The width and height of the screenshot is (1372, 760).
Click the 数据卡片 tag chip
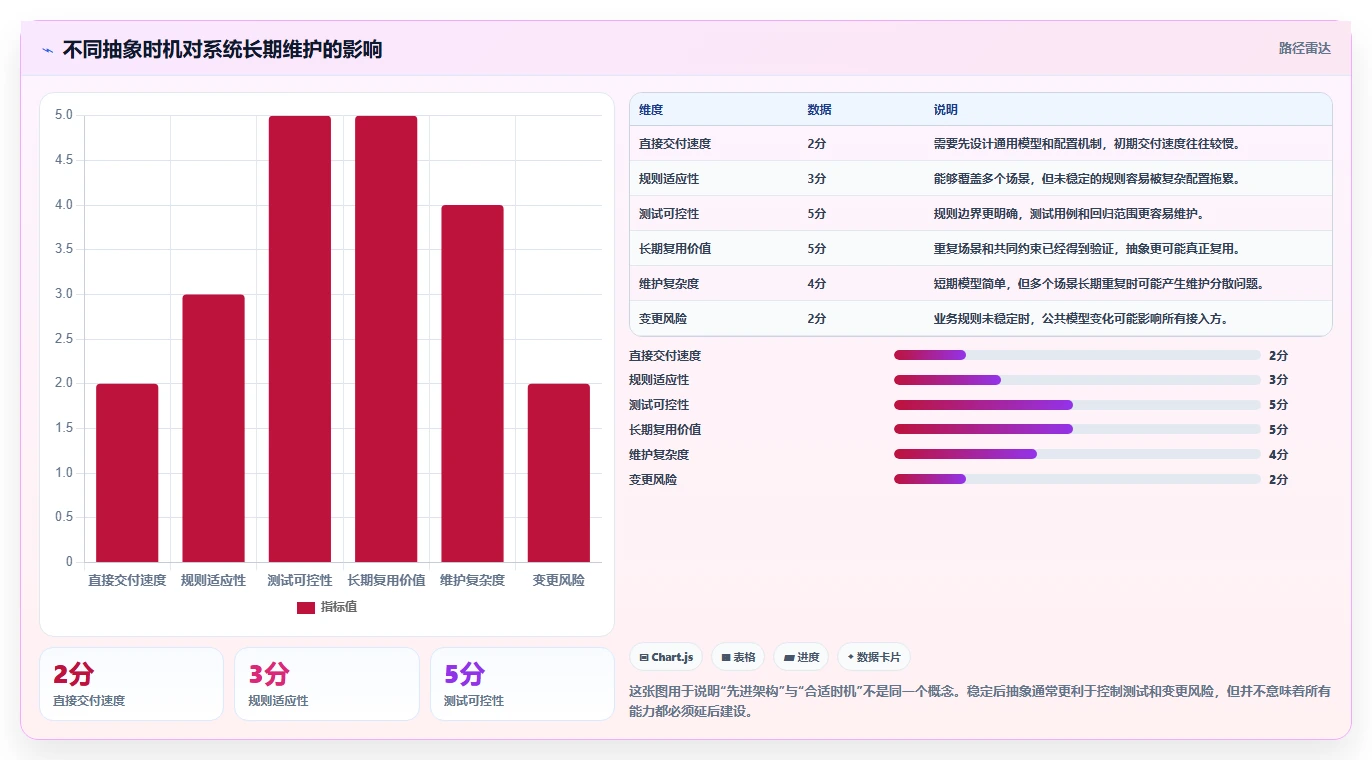pyautogui.click(x=874, y=657)
